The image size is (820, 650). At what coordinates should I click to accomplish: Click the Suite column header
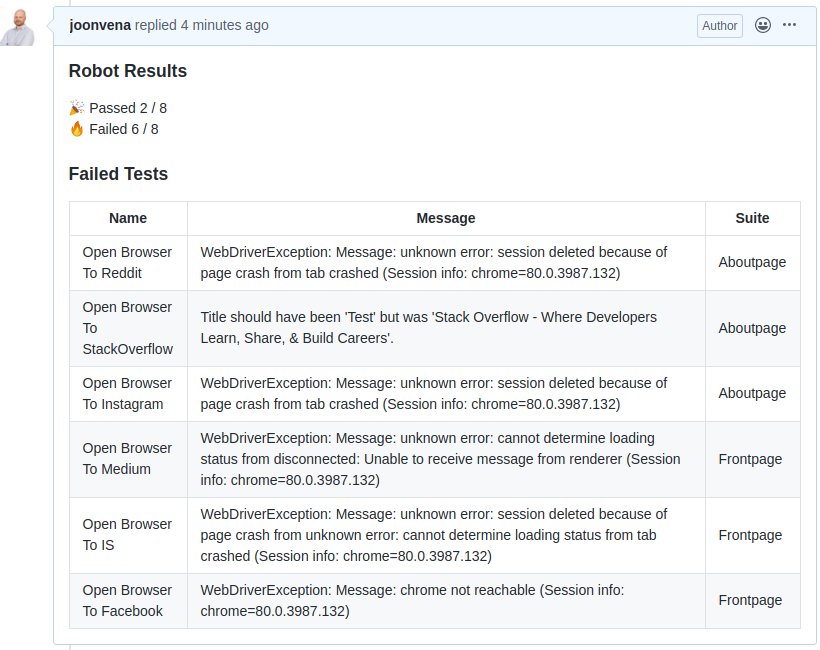(753, 218)
